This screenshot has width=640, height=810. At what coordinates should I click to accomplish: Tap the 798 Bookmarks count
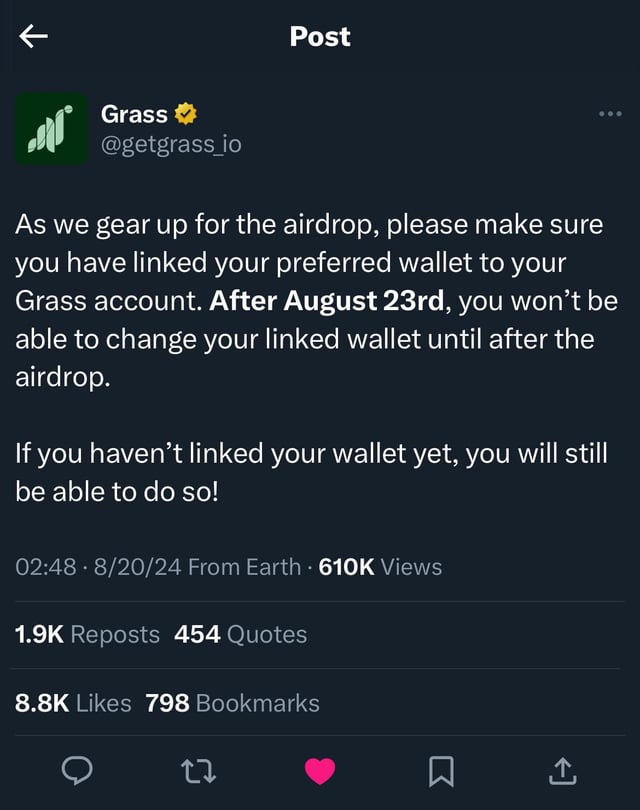pos(232,703)
